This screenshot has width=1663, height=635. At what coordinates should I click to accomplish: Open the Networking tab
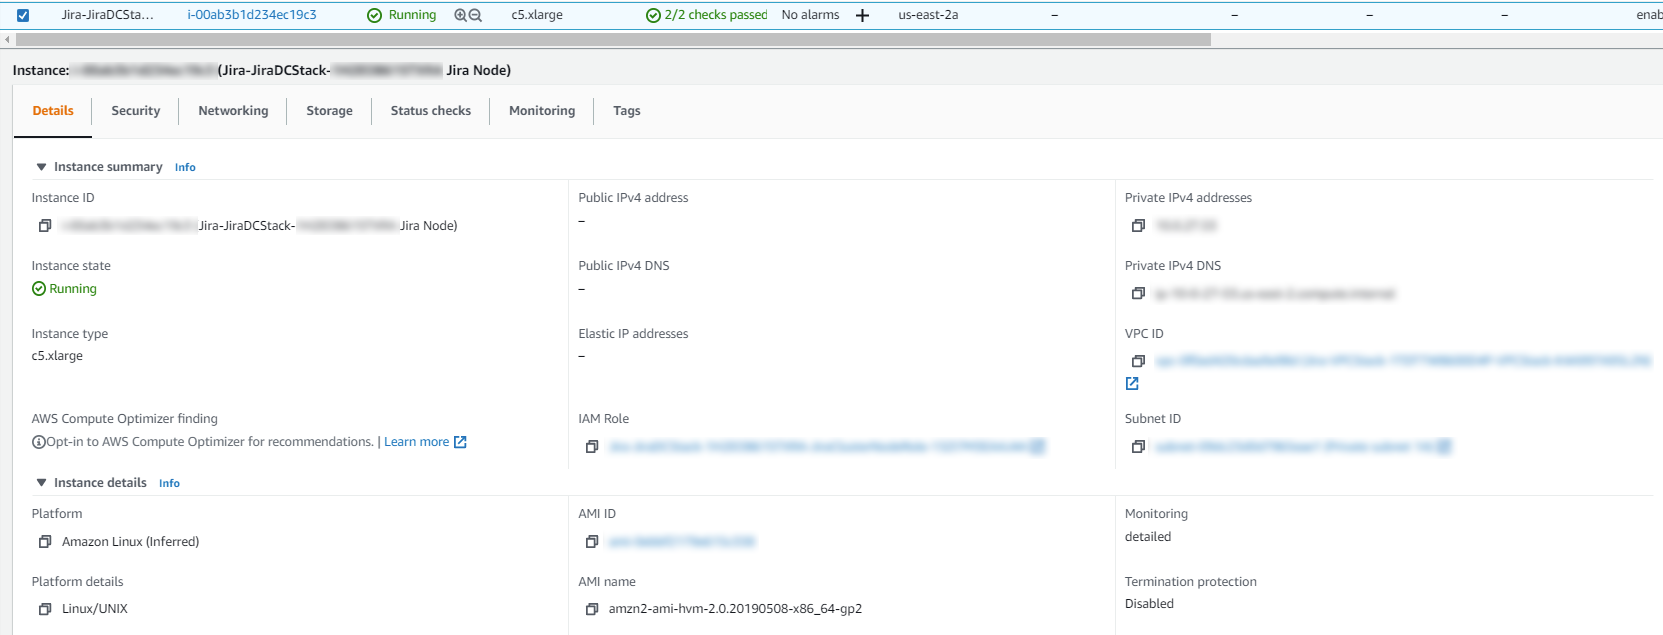coord(233,111)
